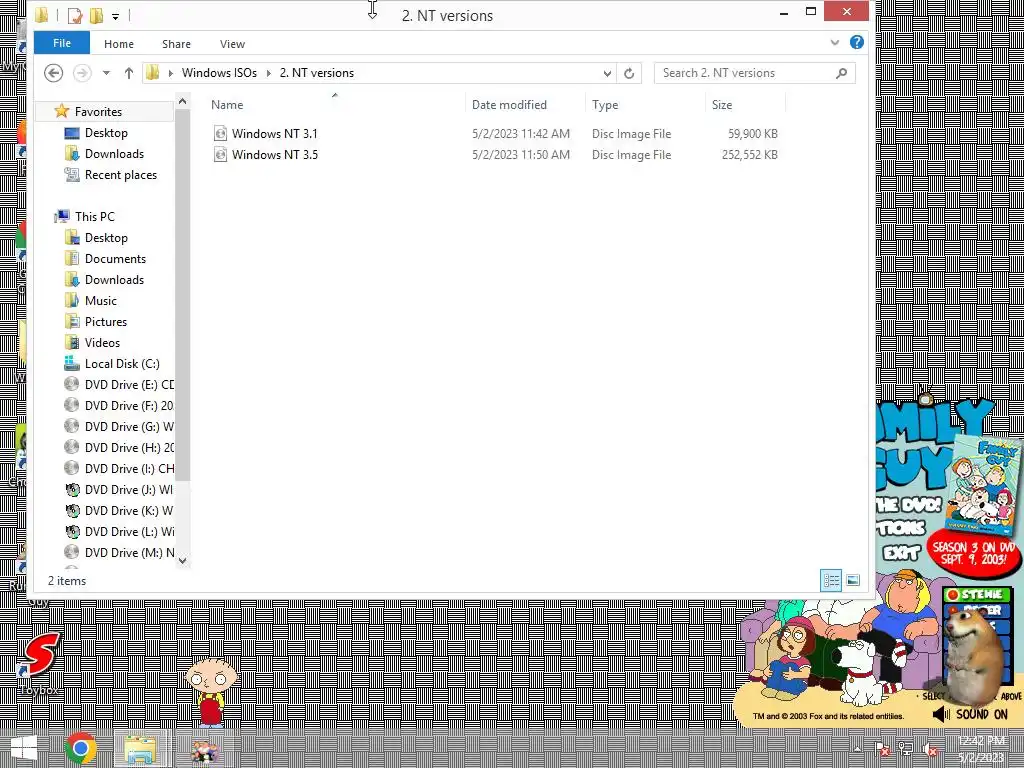This screenshot has height=768, width=1024.
Task: Select This PC in the navigation pane
Action: click(94, 216)
